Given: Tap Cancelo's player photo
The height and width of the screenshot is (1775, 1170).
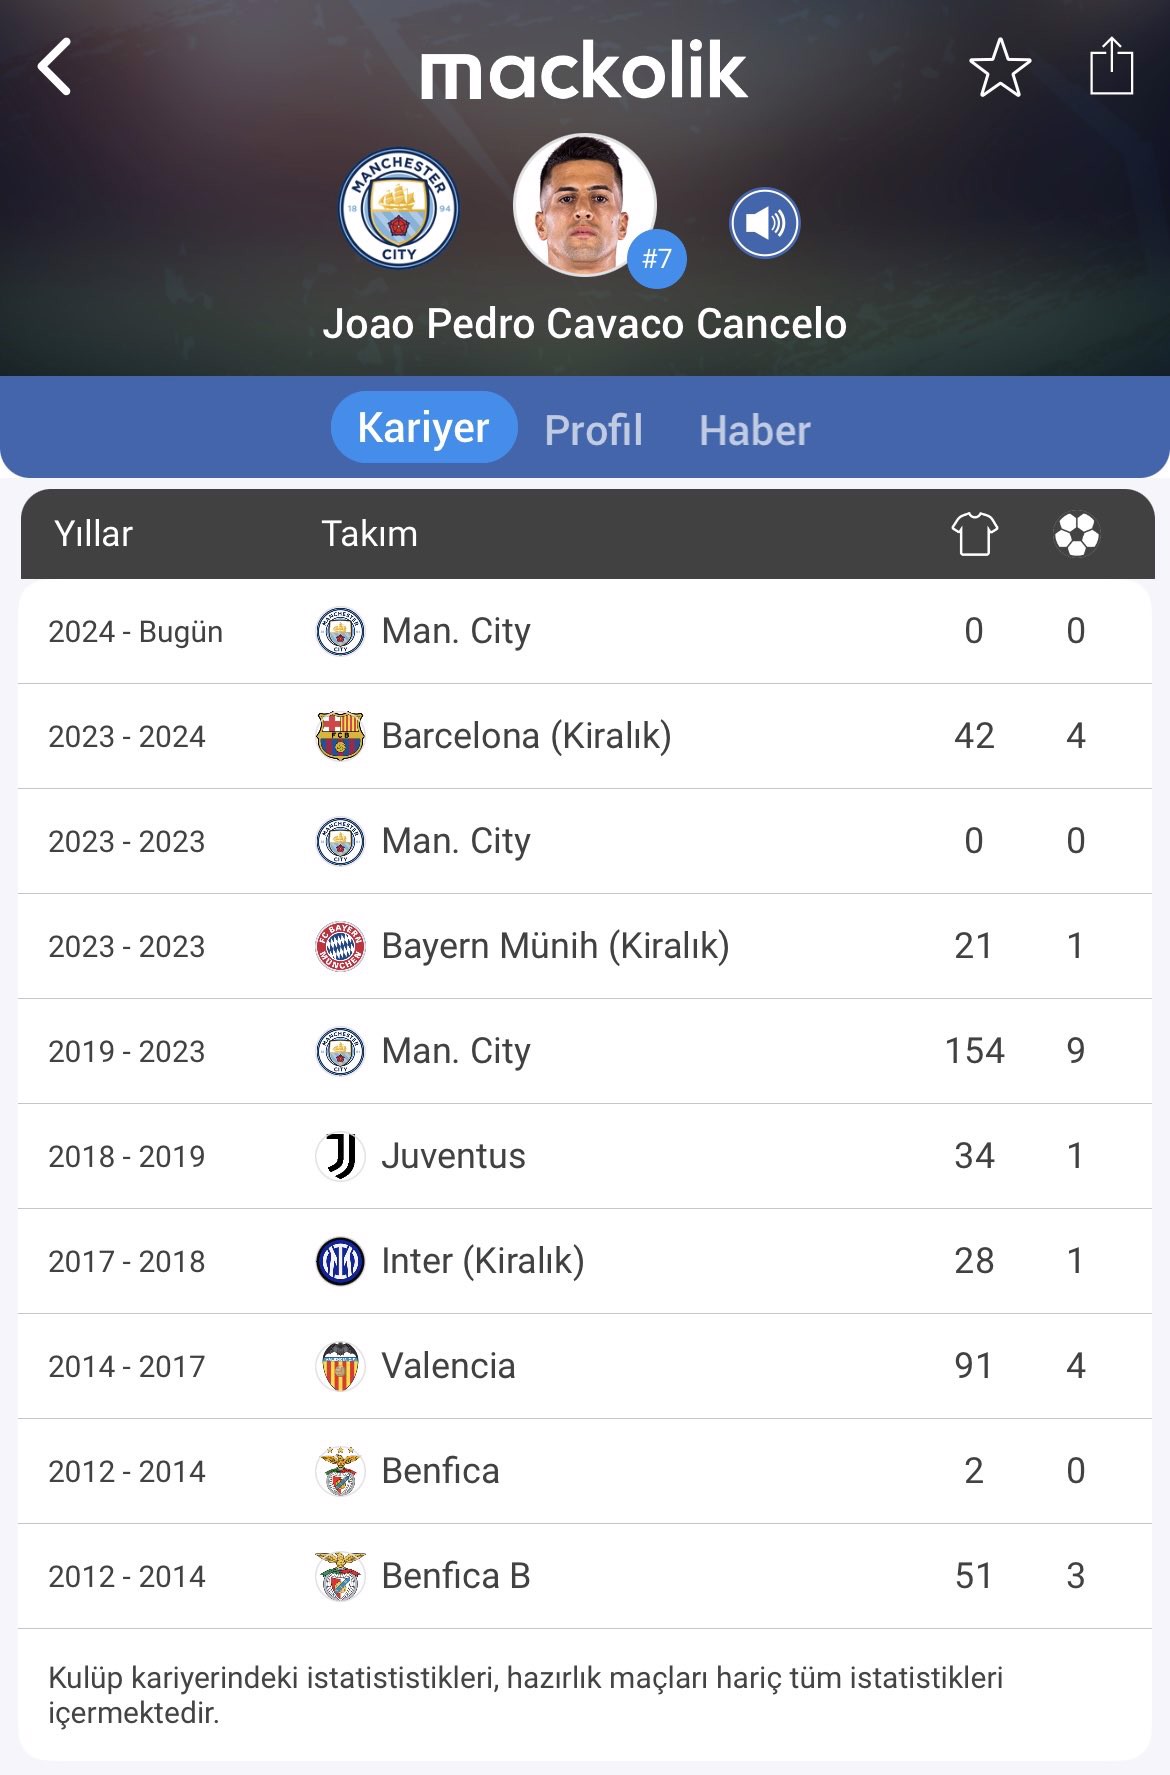Looking at the screenshot, I should click(584, 205).
